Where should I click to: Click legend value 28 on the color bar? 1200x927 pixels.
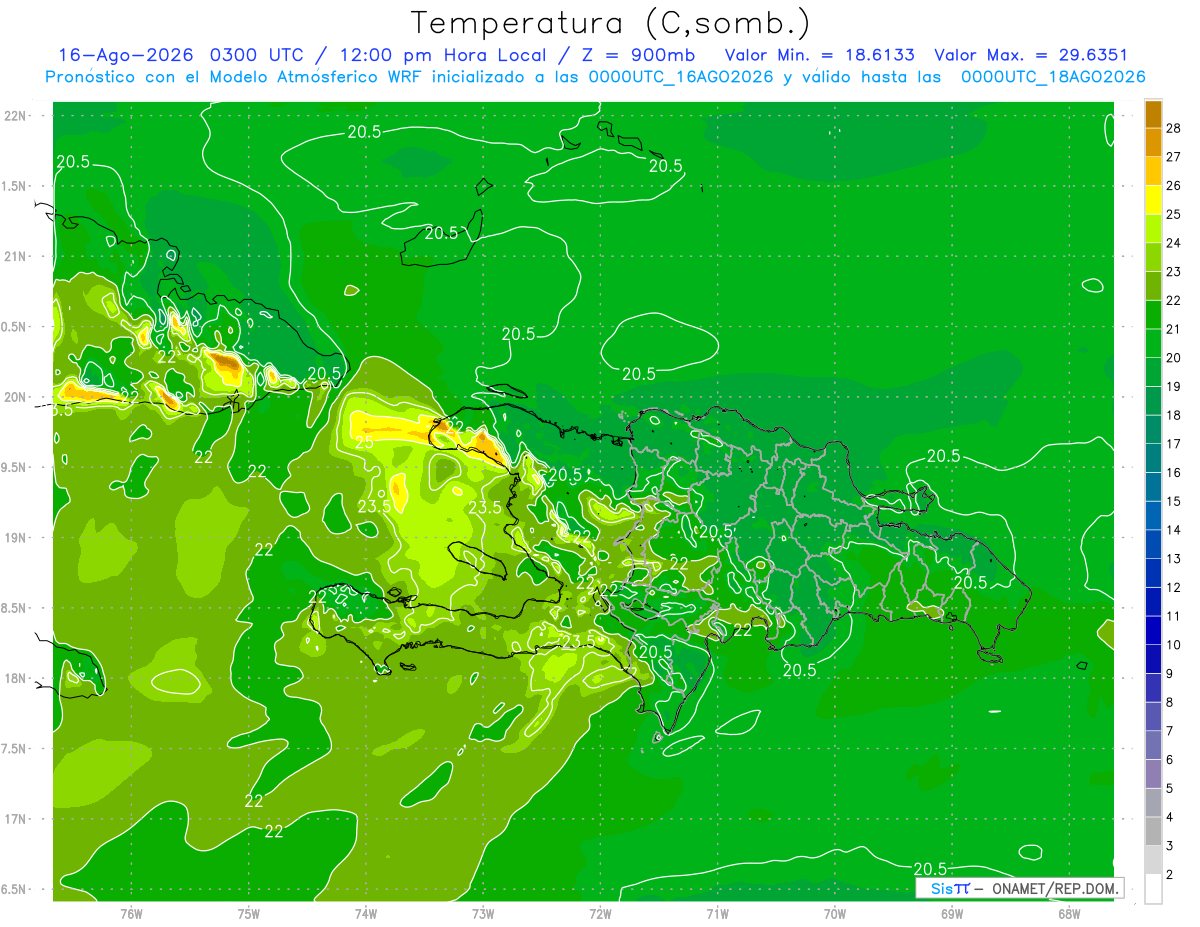[x=1175, y=128]
